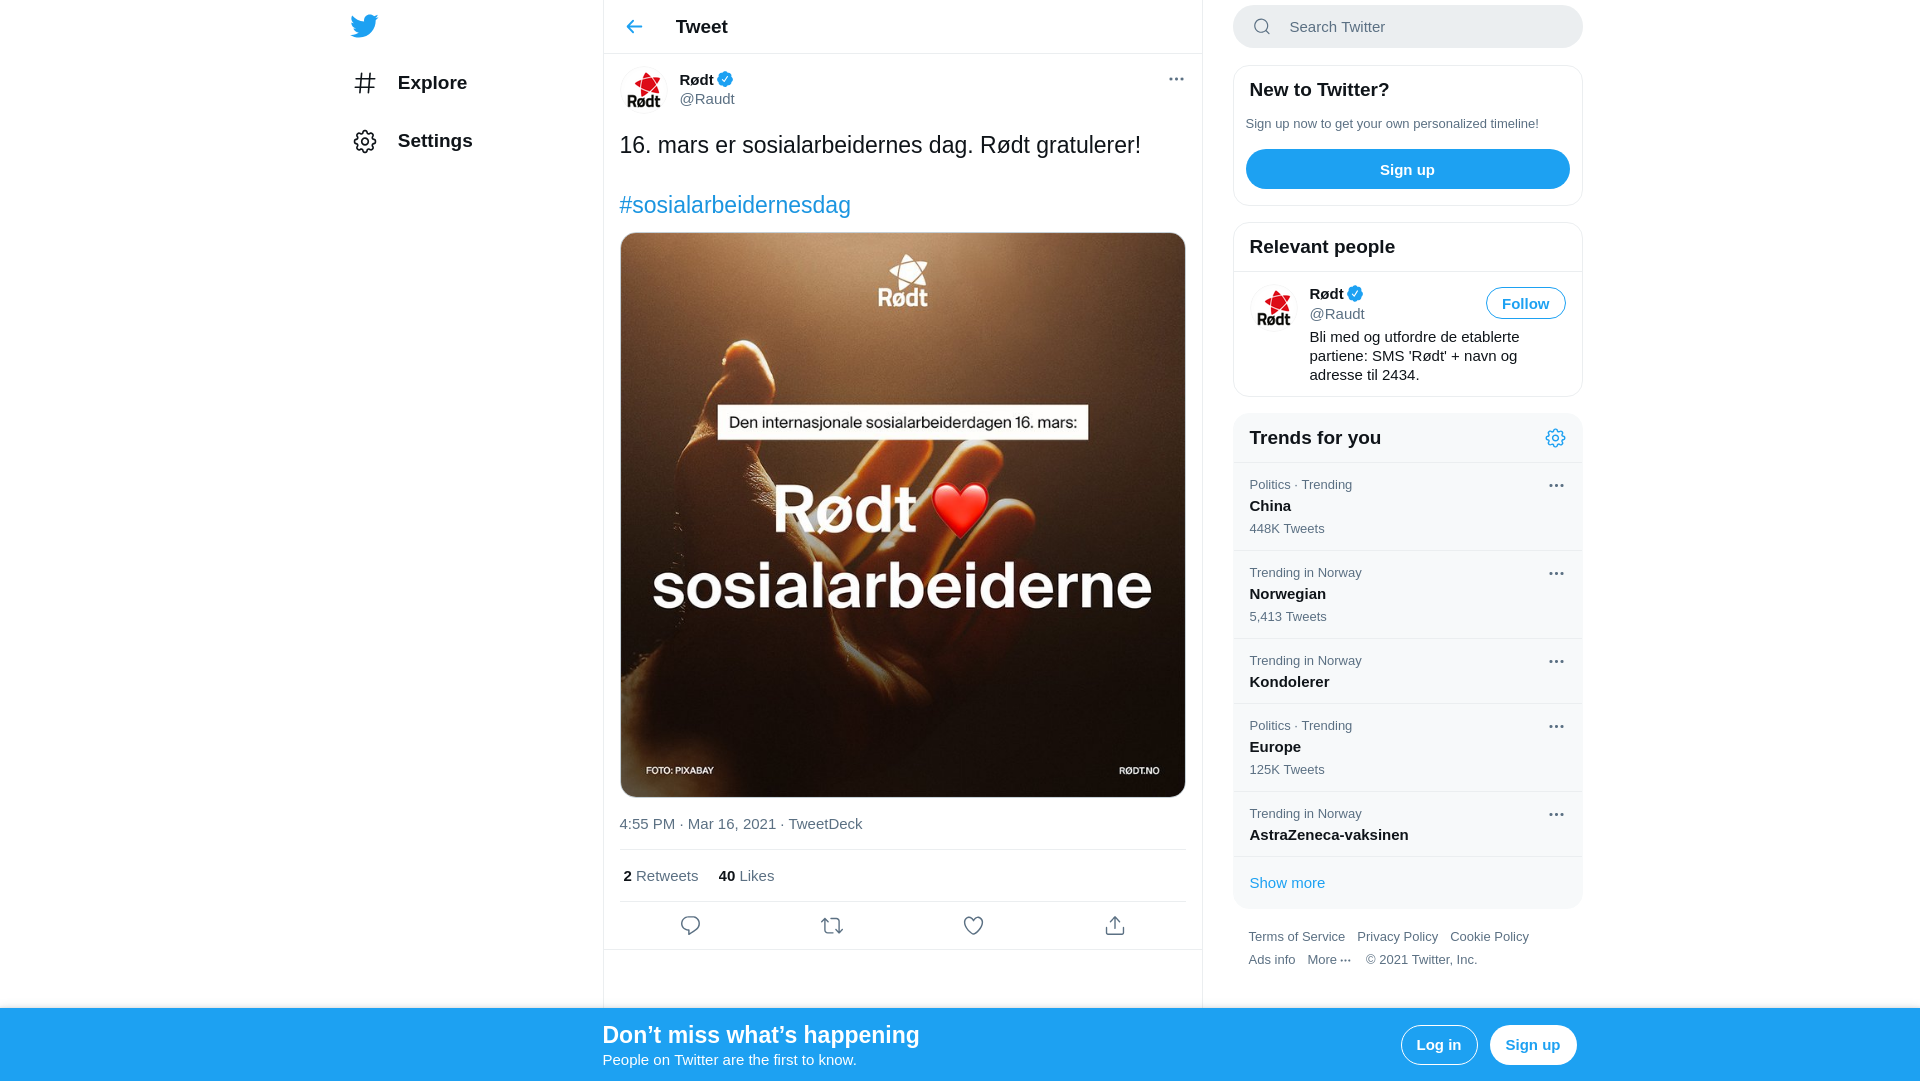This screenshot has height=1081, width=1920.
Task: Retweet using the retweet icon
Action: point(832,926)
